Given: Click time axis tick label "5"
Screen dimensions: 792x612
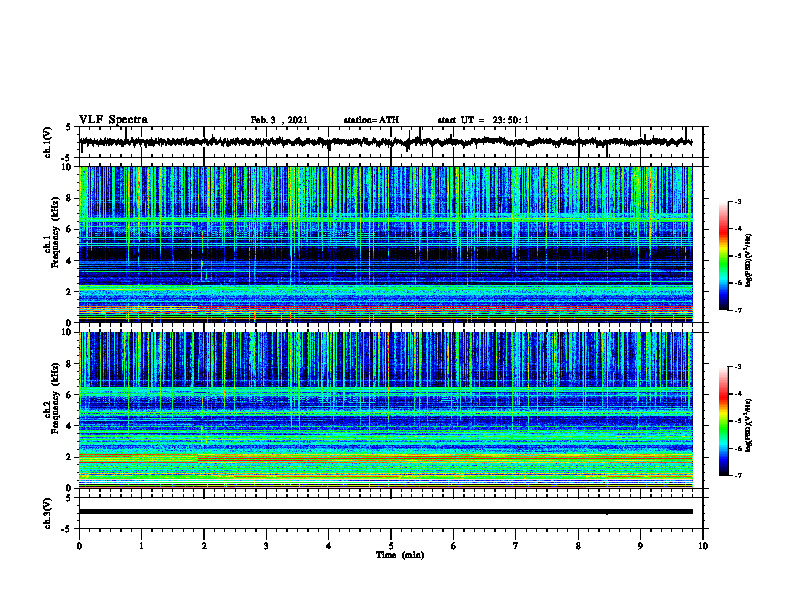Looking at the screenshot, I should (x=391, y=546).
